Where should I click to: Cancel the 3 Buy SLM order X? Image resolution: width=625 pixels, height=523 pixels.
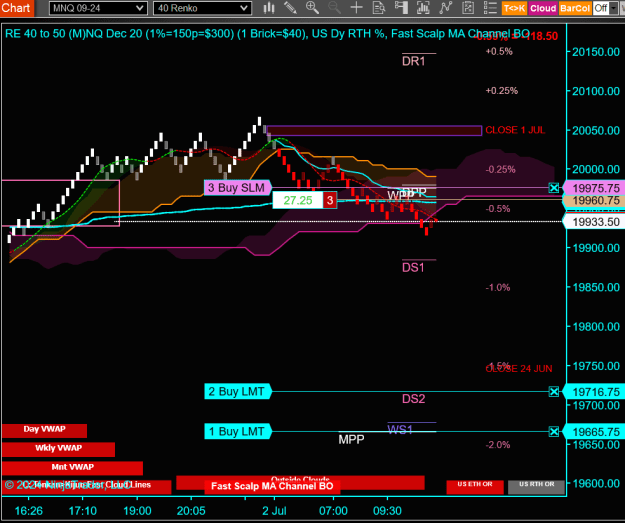(x=554, y=188)
